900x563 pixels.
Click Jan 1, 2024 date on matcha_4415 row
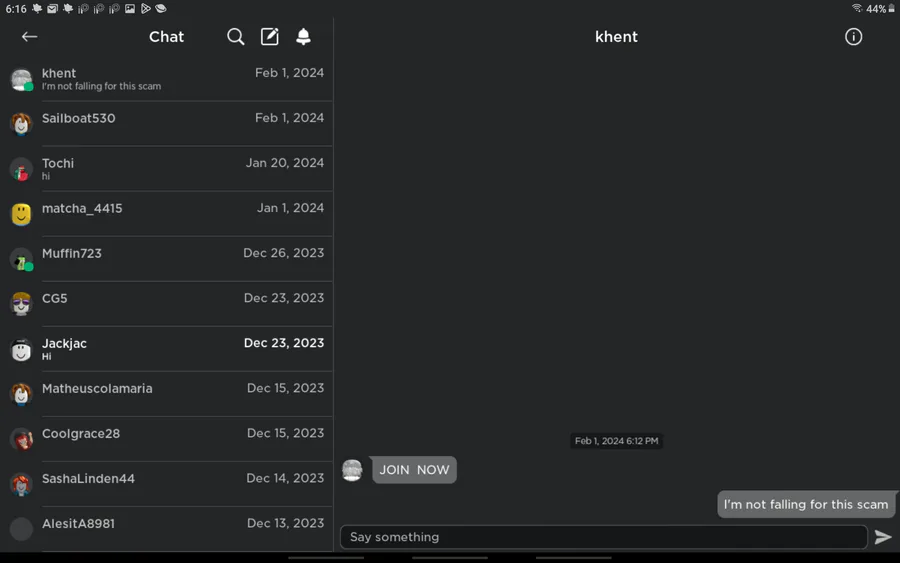(290, 208)
